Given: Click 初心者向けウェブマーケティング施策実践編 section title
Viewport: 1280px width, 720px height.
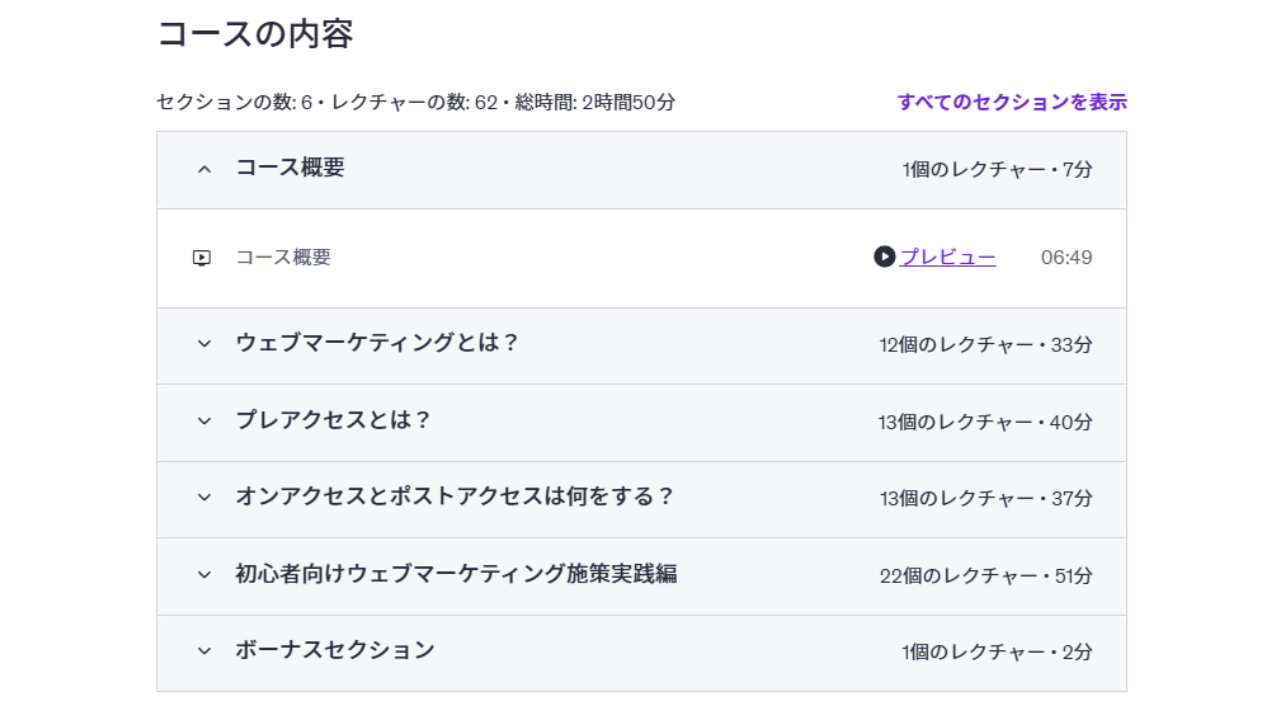Looking at the screenshot, I should click(456, 574).
